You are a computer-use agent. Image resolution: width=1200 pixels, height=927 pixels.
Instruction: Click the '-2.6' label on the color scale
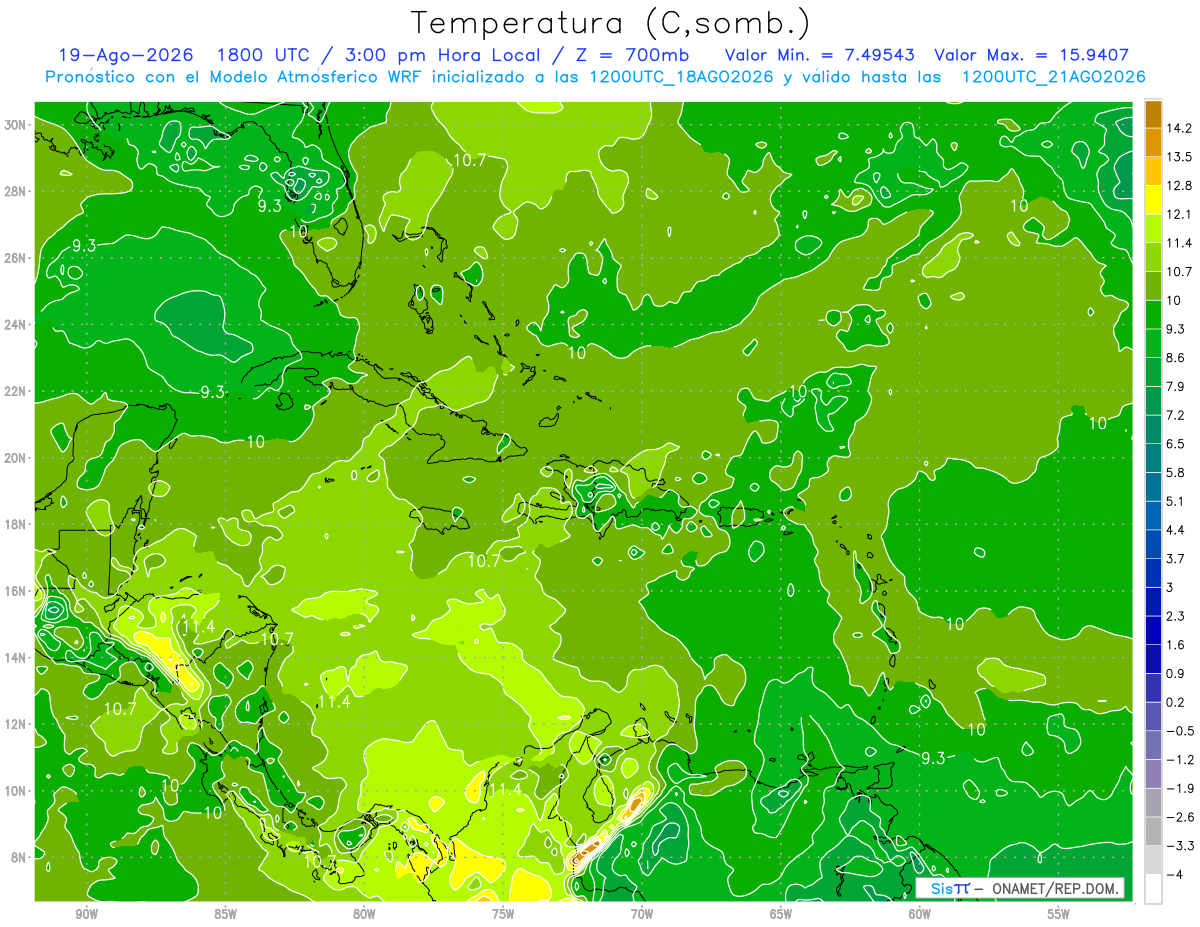click(x=1179, y=817)
